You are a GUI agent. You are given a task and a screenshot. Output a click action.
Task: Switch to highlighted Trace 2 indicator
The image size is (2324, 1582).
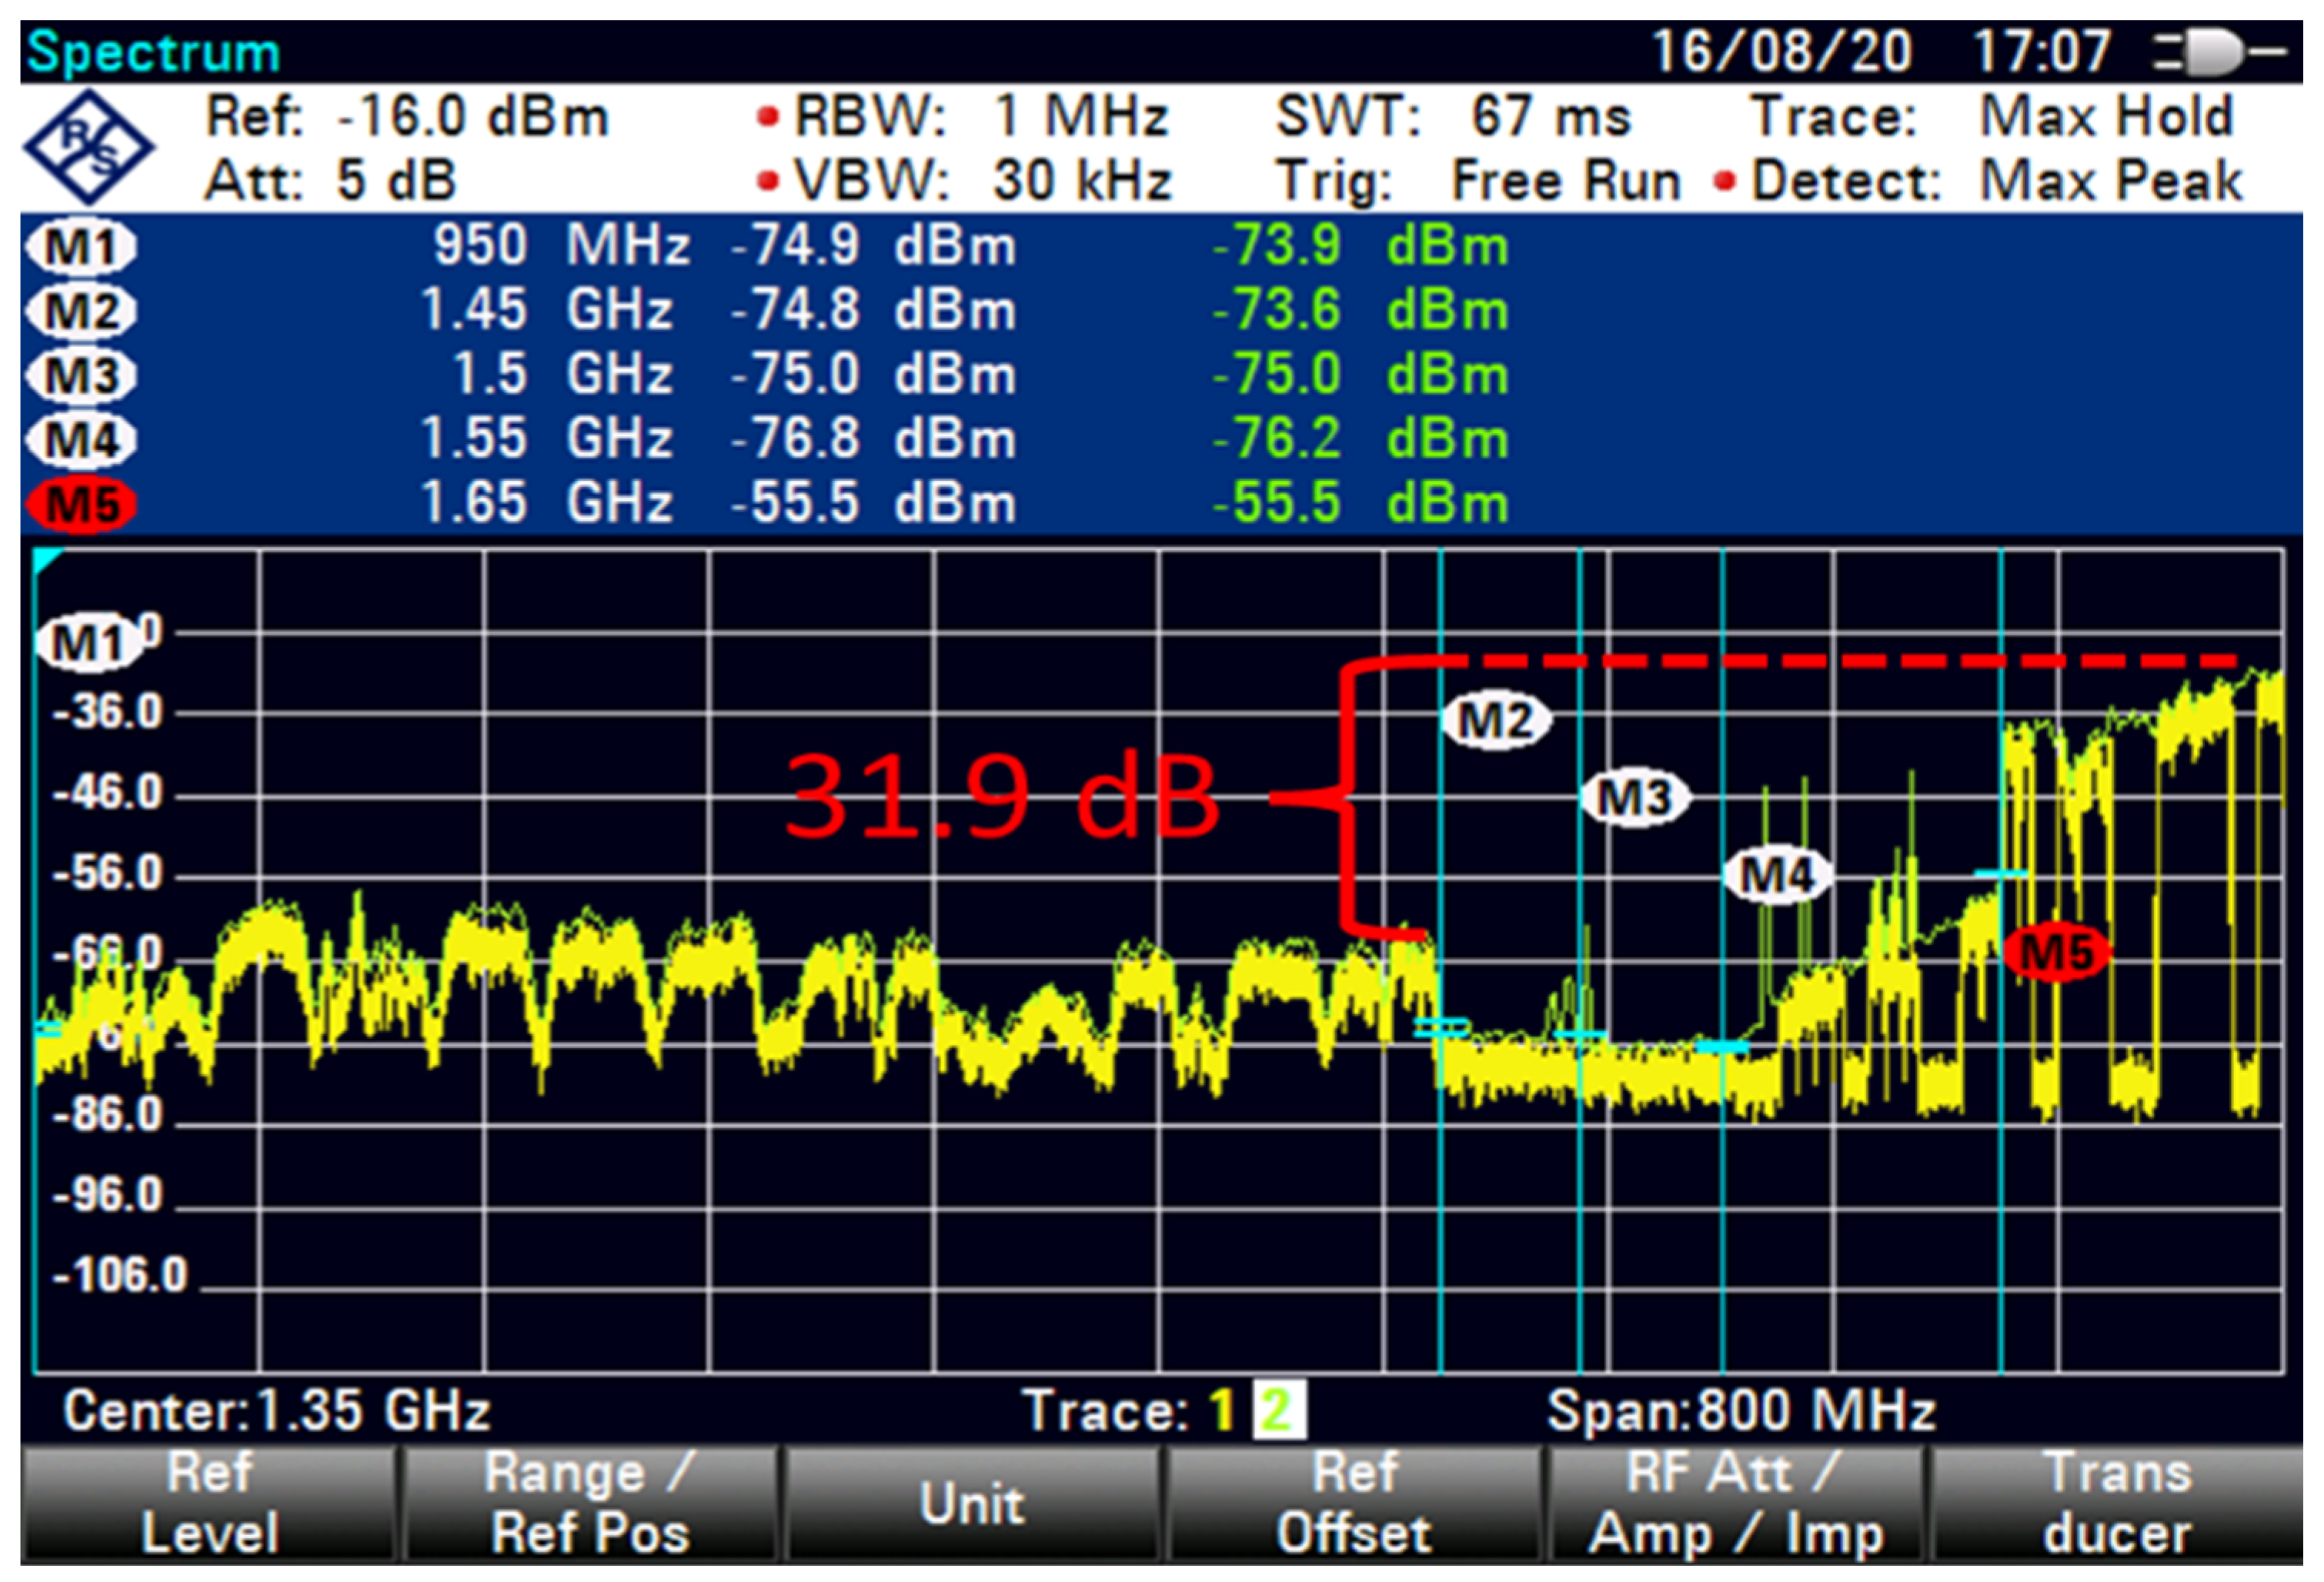(x=1279, y=1411)
